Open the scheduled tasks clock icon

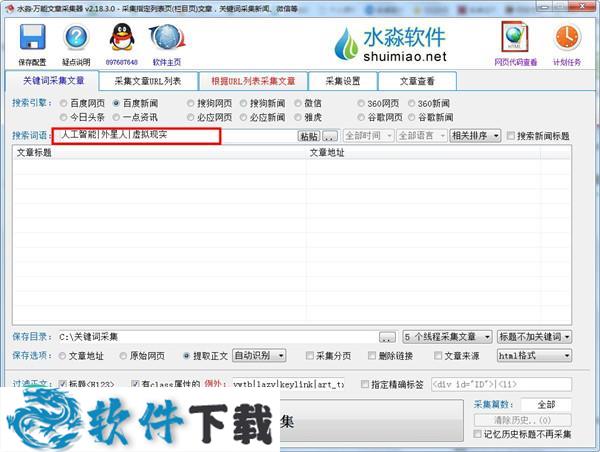pos(566,38)
